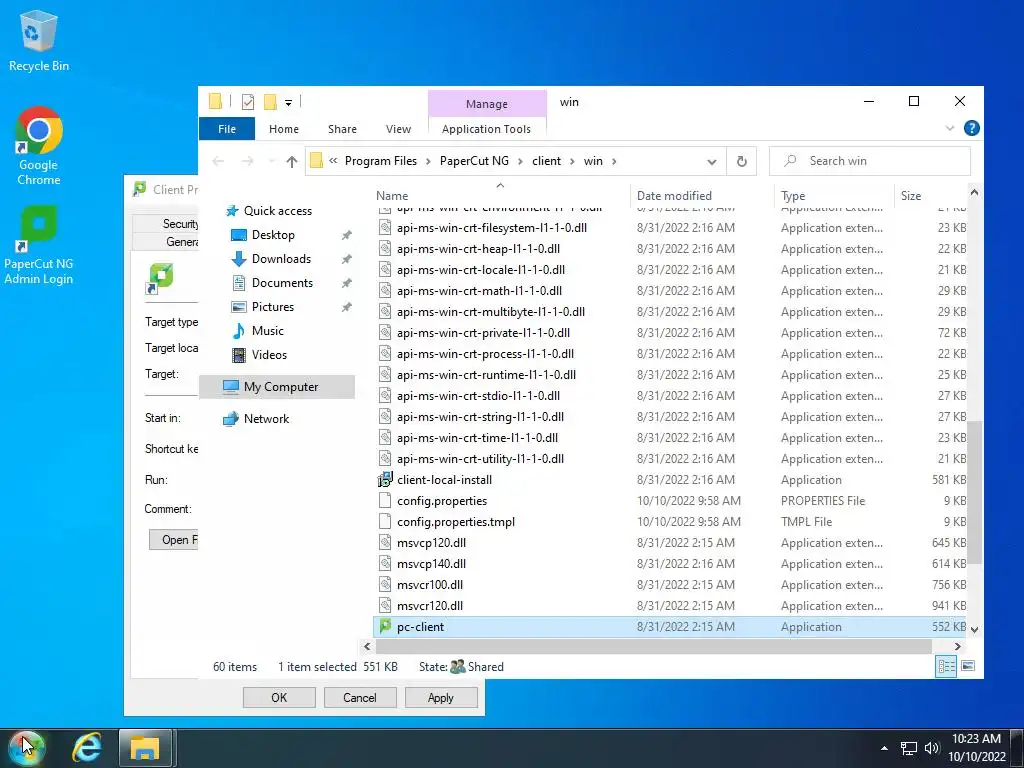Sort by Date modified column

[703, 195]
